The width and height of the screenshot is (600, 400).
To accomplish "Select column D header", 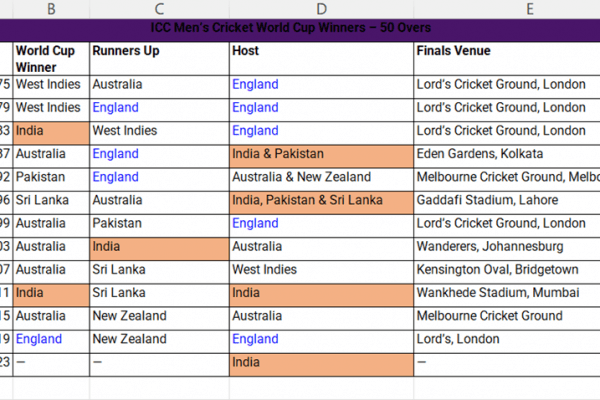I will pos(321,9).
